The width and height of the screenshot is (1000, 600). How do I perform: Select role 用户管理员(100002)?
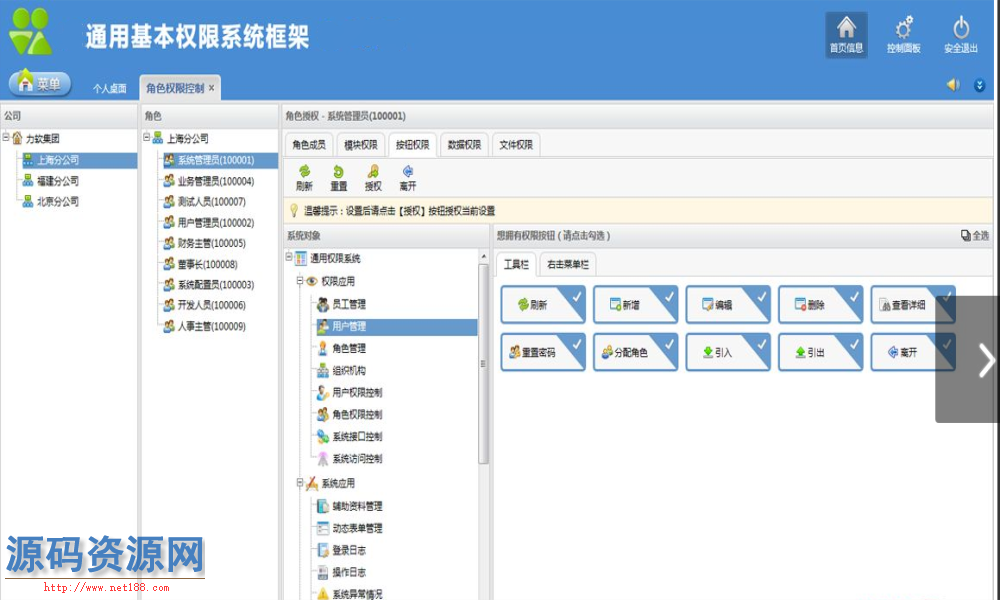216,223
